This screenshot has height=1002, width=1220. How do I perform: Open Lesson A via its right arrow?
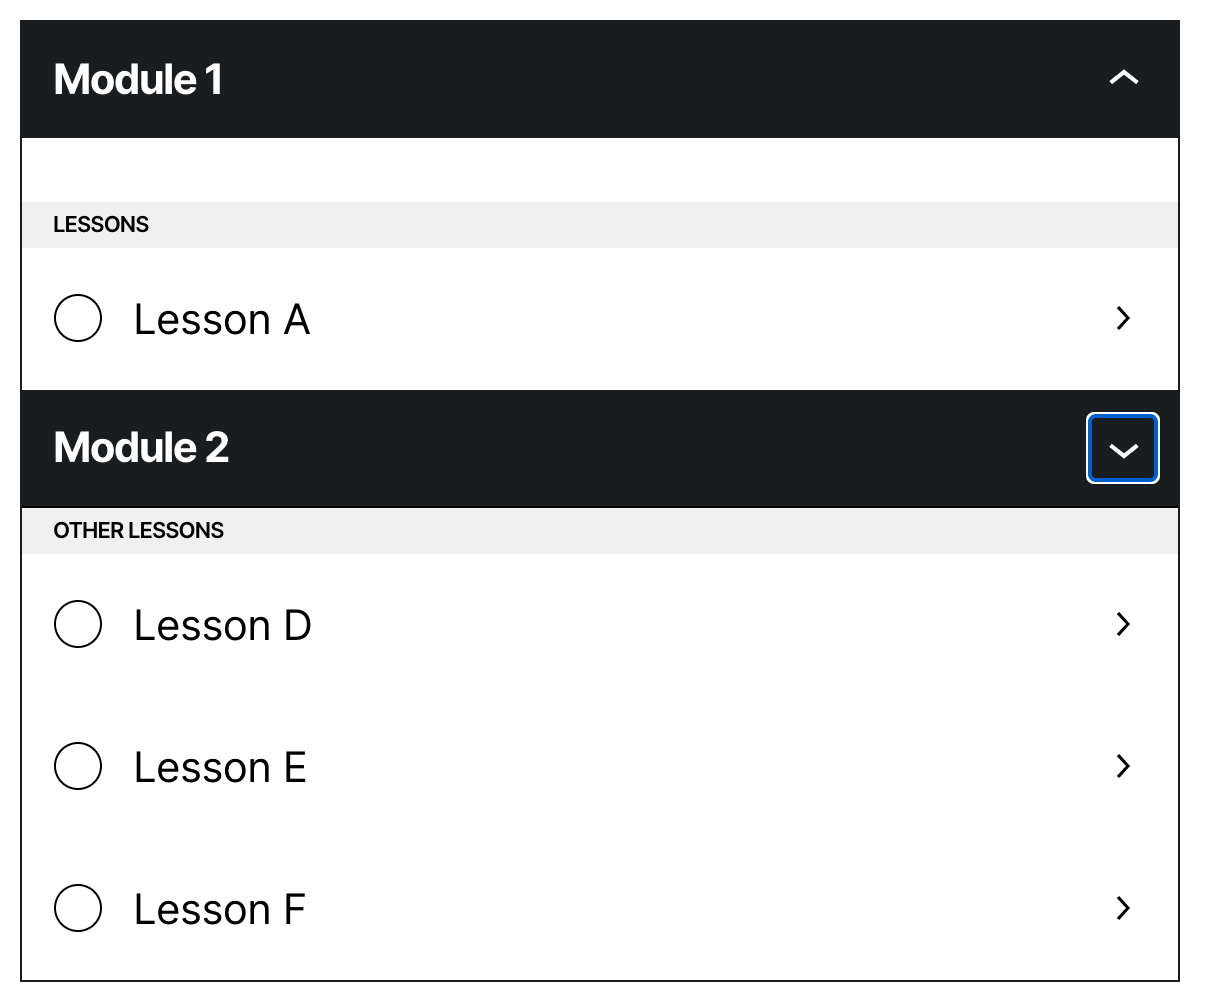click(1123, 318)
